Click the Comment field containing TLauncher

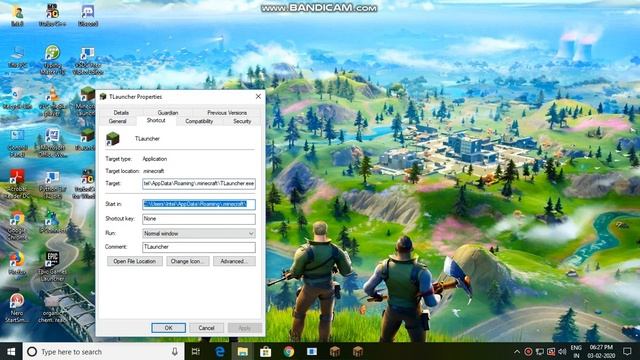tap(199, 247)
